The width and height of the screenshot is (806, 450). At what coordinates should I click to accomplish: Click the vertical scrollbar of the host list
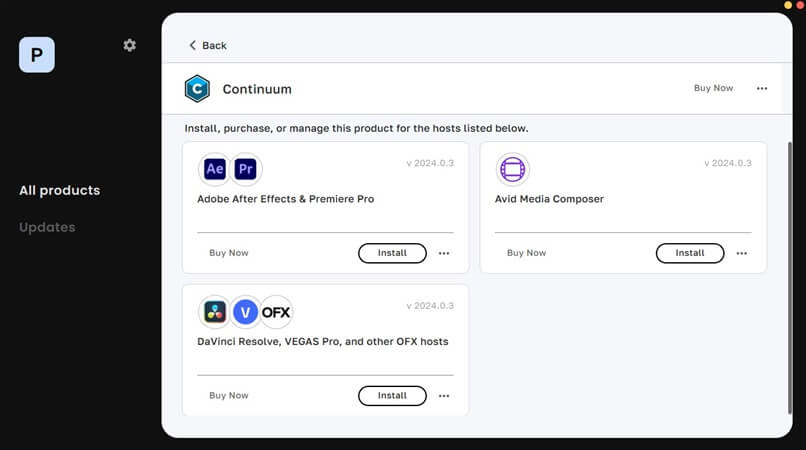coord(790,278)
